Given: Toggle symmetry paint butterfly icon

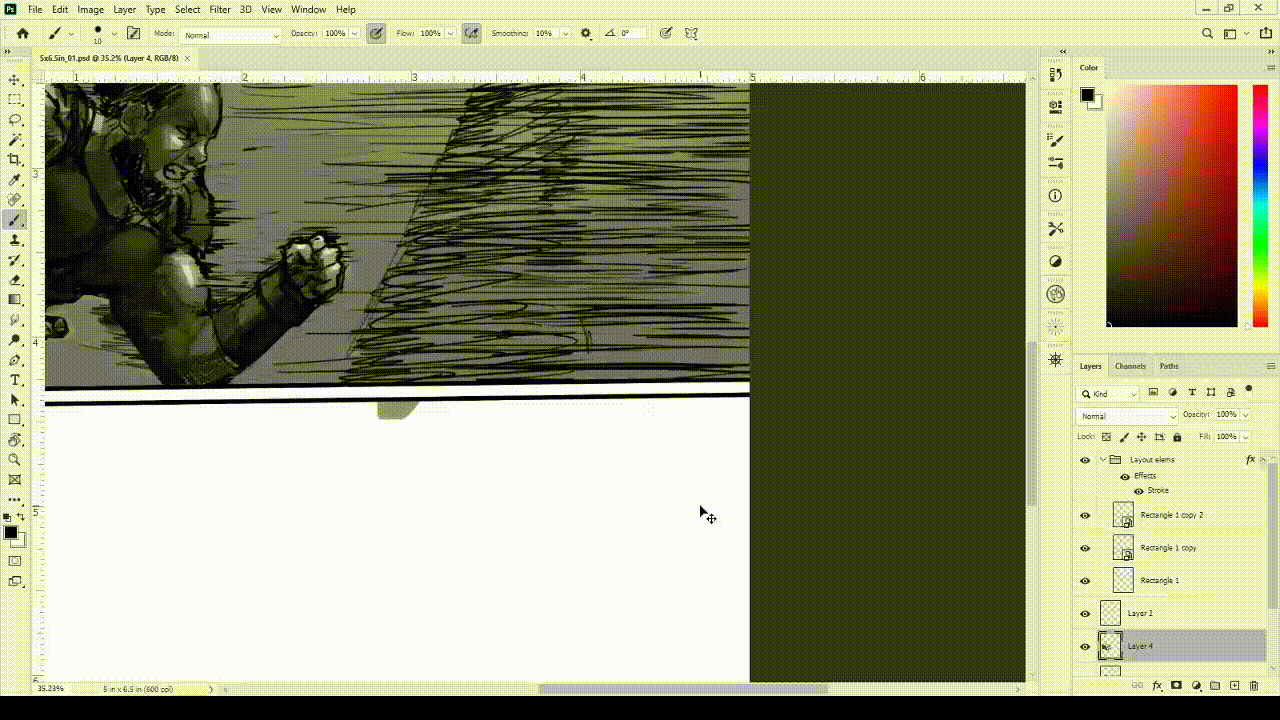Looking at the screenshot, I should tap(691, 33).
